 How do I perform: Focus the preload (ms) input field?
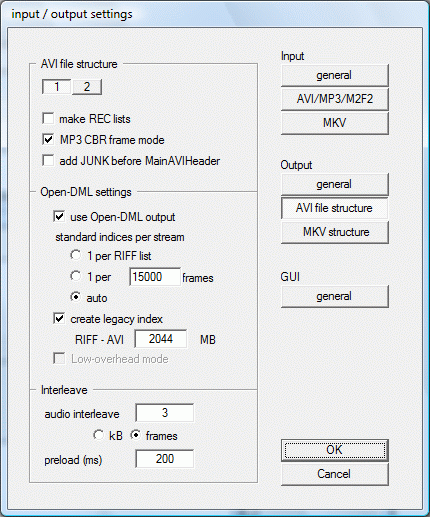coord(165,459)
